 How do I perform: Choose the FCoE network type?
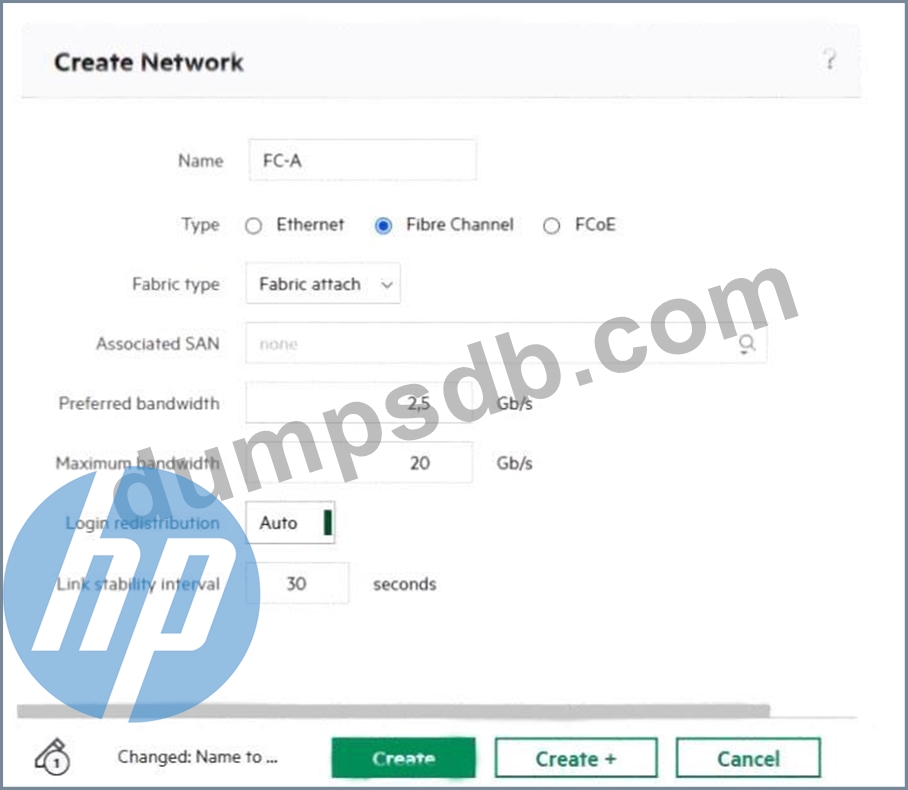551,225
